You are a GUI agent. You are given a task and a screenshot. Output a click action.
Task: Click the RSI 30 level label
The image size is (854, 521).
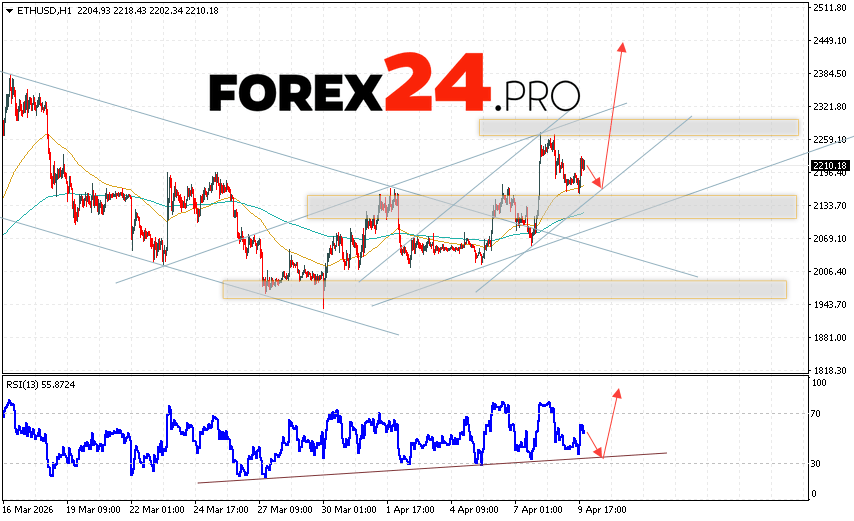818,463
